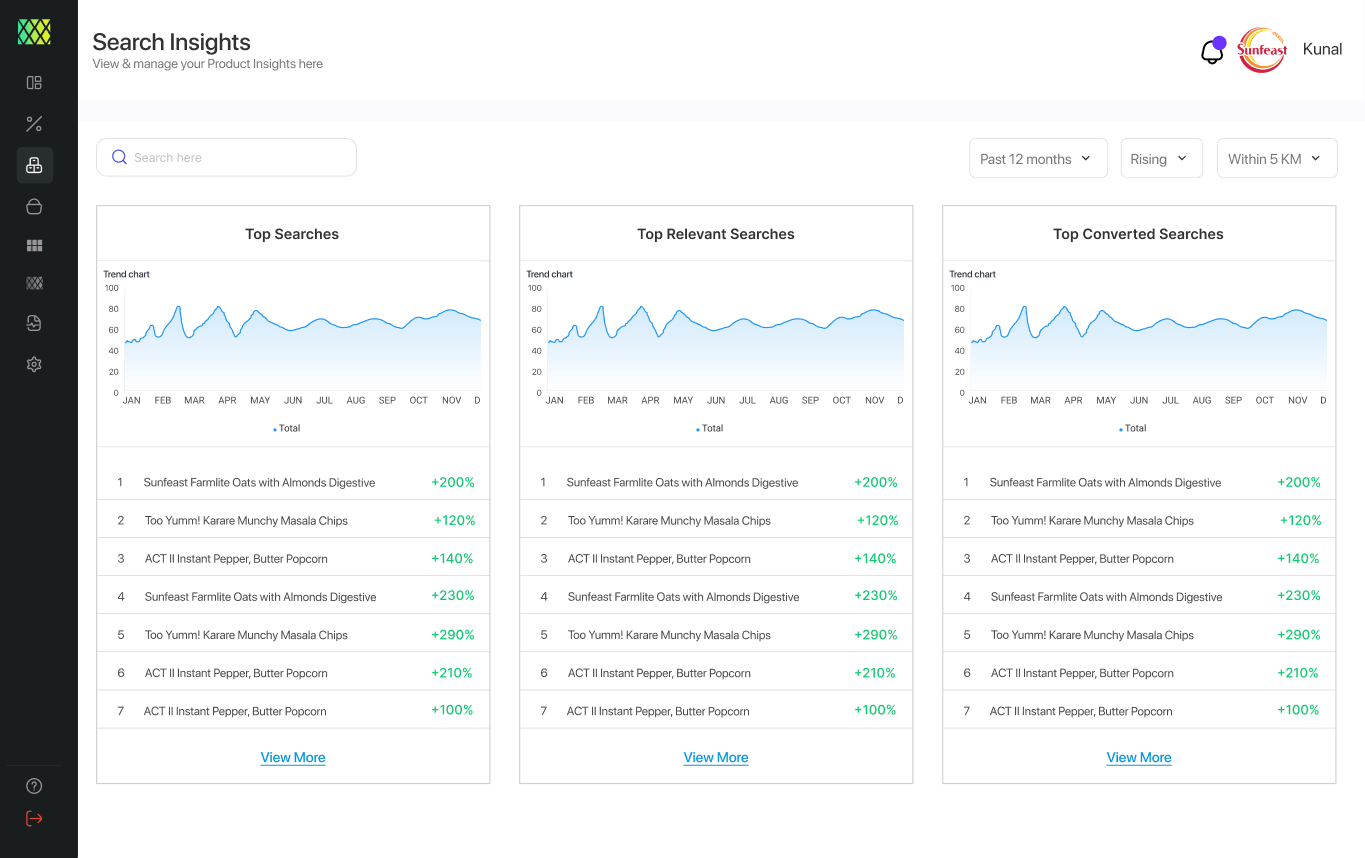
Task: Select row 1 Sunfeast Farmlite in Top Converted Searches
Action: (x=1139, y=482)
